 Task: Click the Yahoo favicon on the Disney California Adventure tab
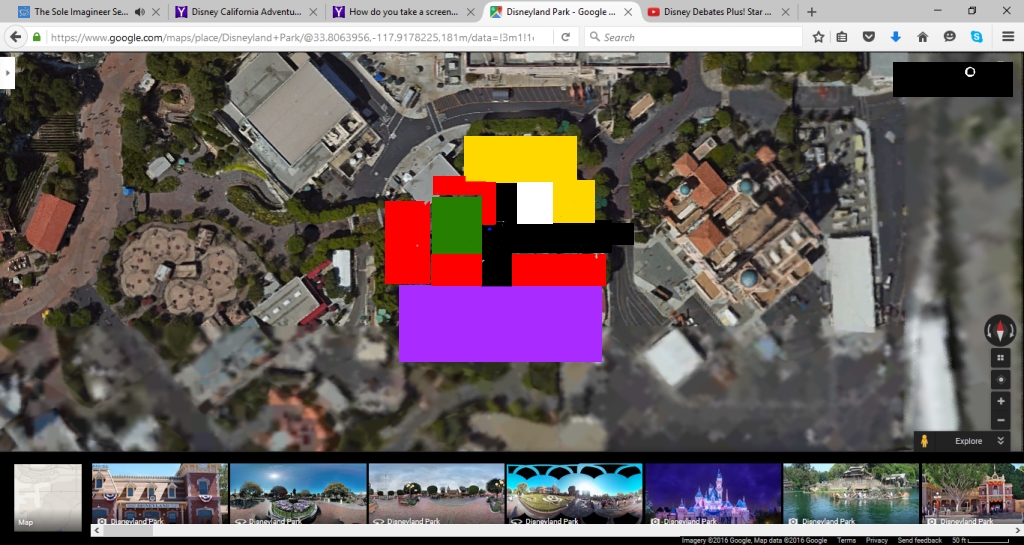coord(181,12)
